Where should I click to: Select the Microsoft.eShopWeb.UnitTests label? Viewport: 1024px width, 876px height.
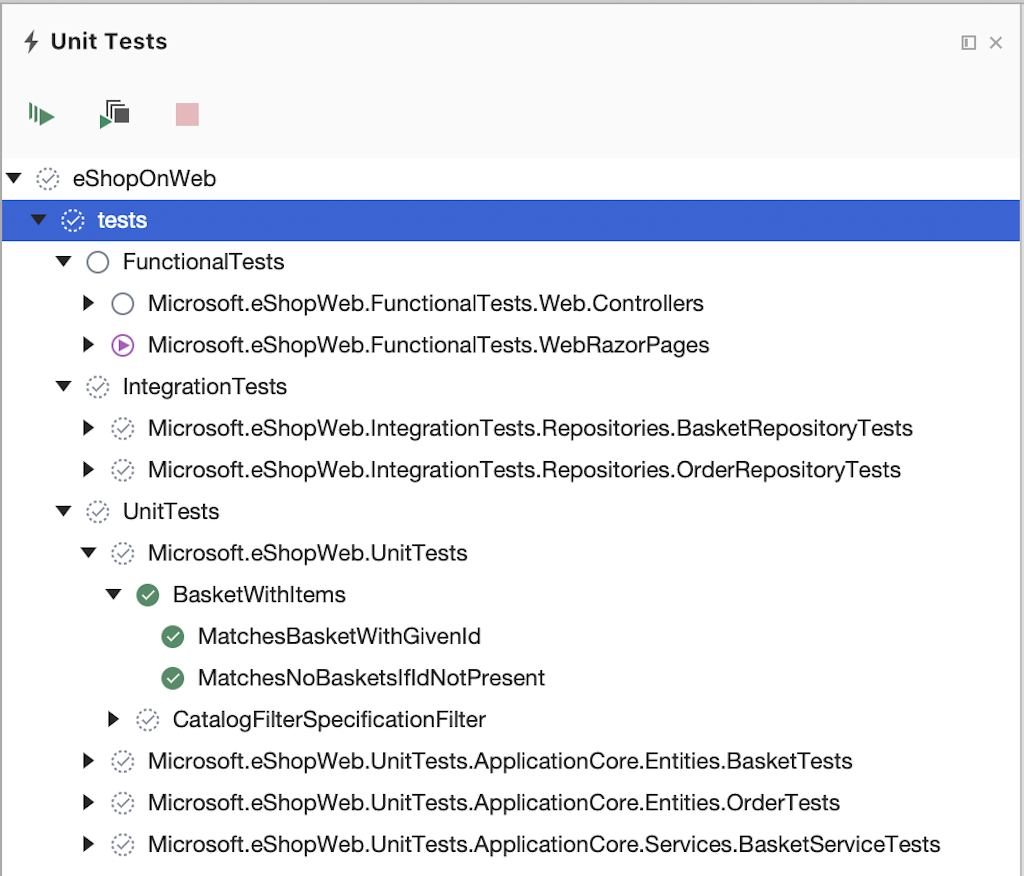(308, 553)
